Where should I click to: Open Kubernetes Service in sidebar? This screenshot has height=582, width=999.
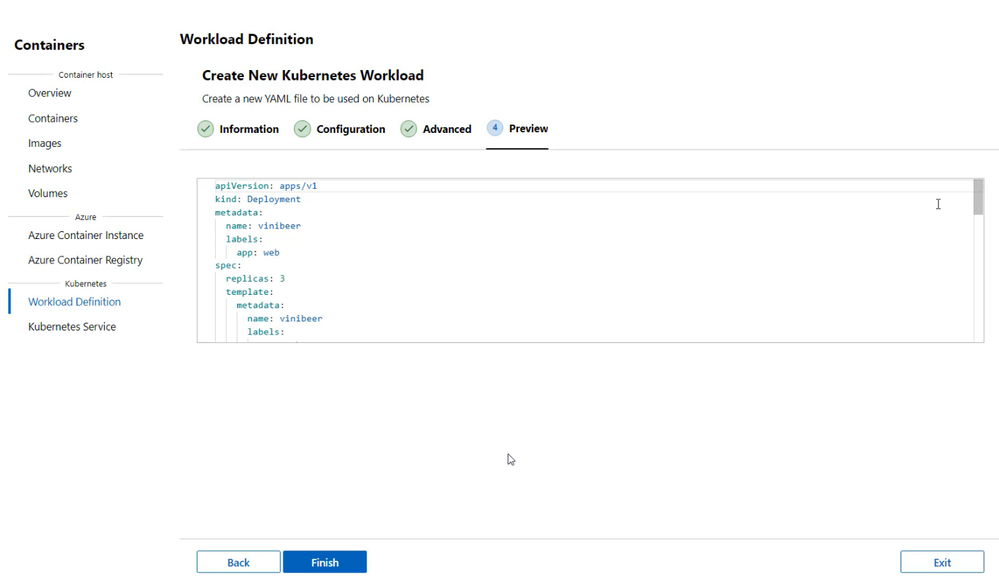tap(72, 326)
